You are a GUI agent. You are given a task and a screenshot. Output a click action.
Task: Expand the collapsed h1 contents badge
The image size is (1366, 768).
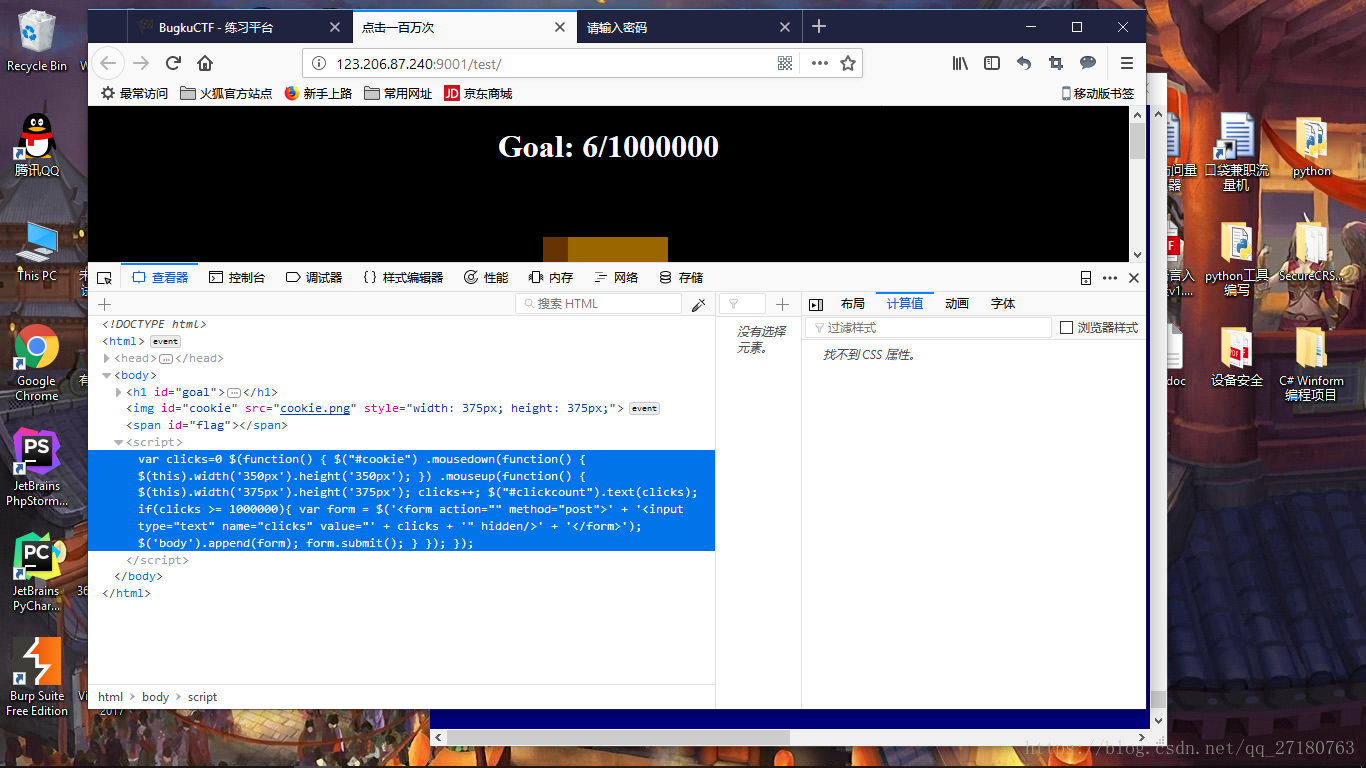pos(234,393)
